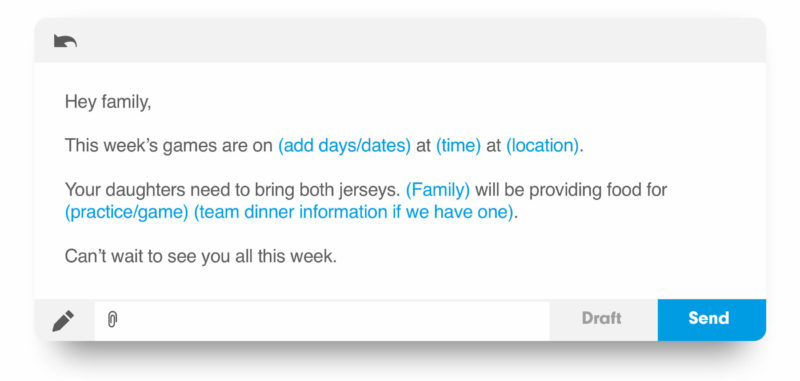Open attachments with the paperclip icon
The height and width of the screenshot is (381, 800).
(x=113, y=320)
